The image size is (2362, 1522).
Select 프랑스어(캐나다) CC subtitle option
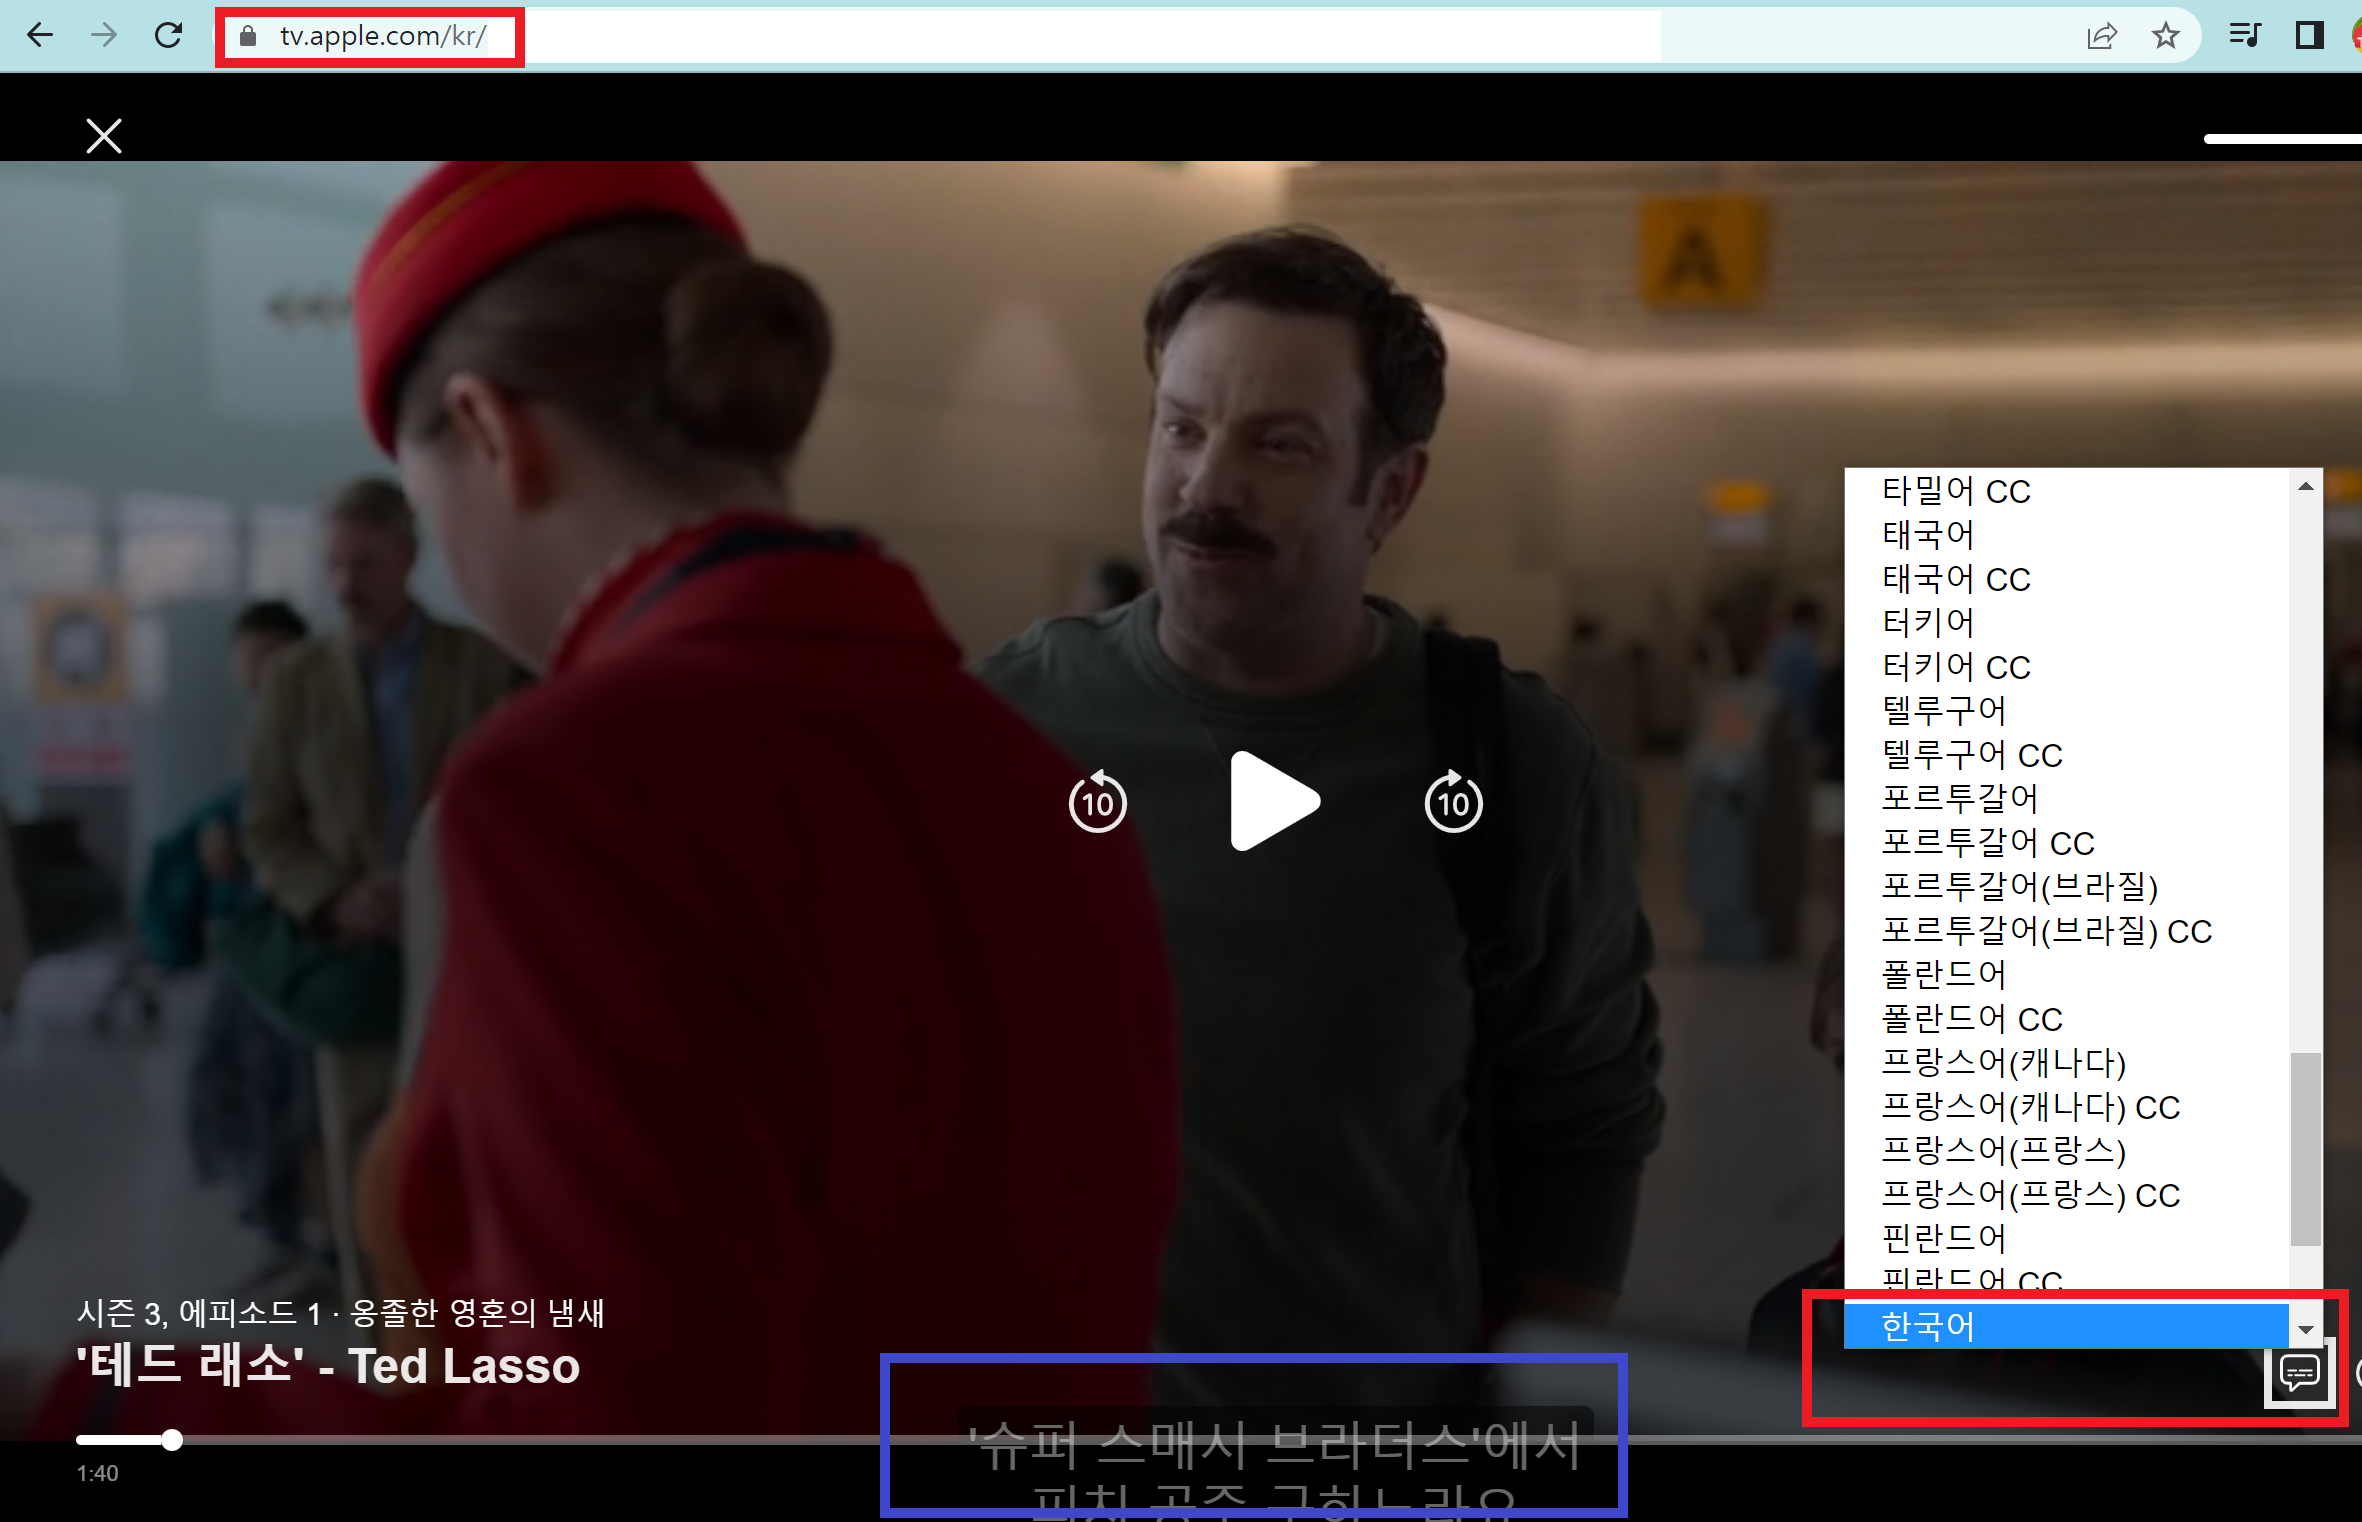click(2066, 1107)
